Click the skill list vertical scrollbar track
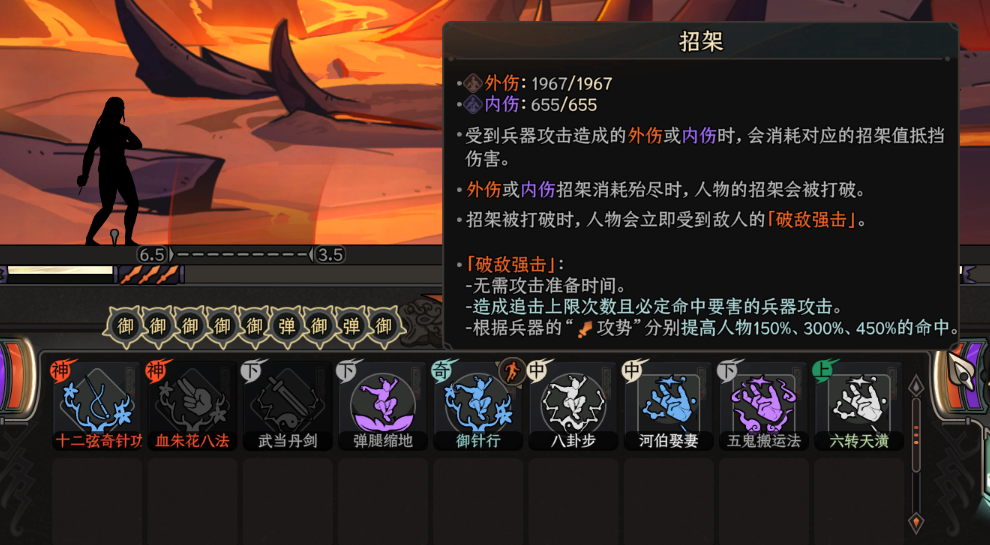 click(916, 455)
